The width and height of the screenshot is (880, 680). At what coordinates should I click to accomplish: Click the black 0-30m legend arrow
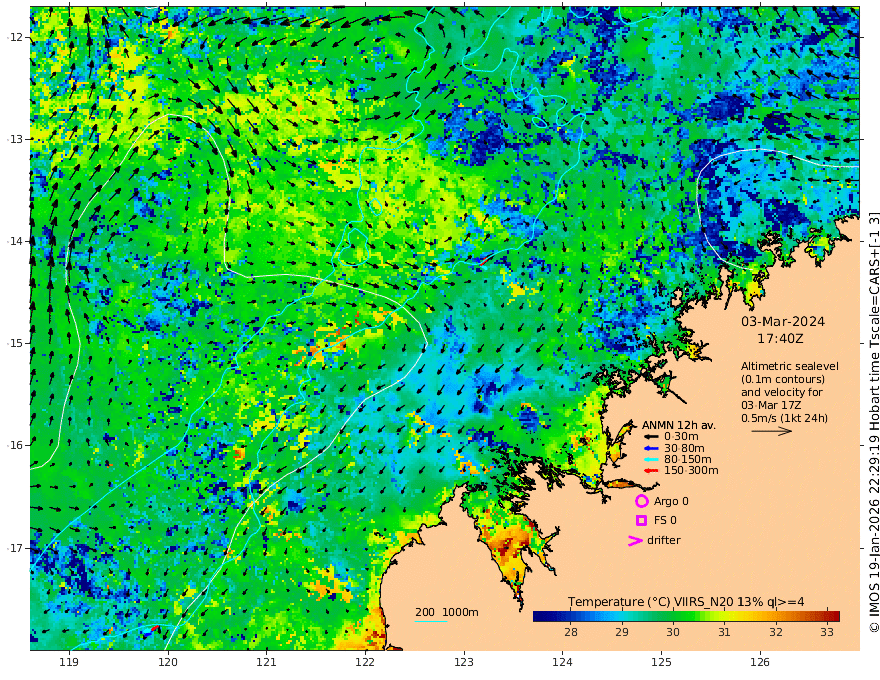click(x=651, y=437)
